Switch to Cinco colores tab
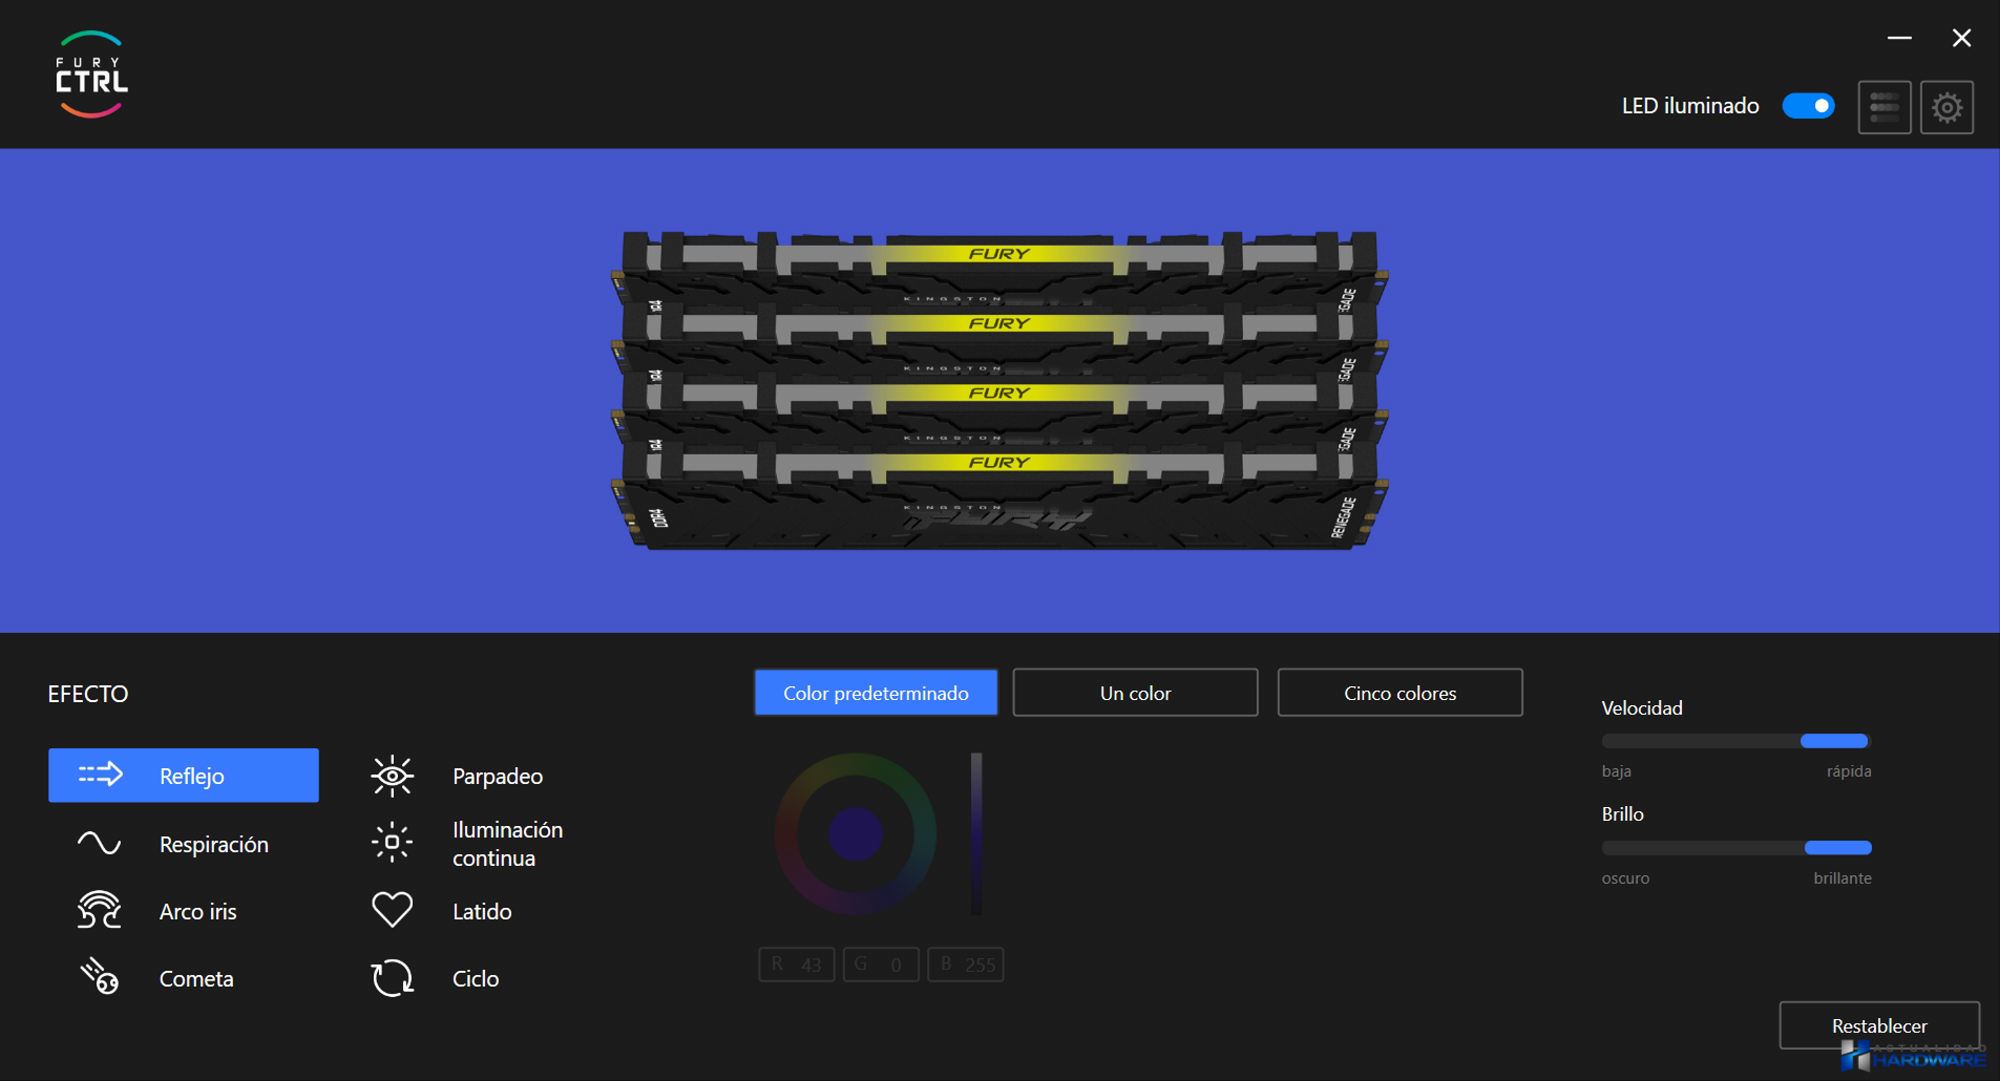 pyautogui.click(x=1399, y=693)
